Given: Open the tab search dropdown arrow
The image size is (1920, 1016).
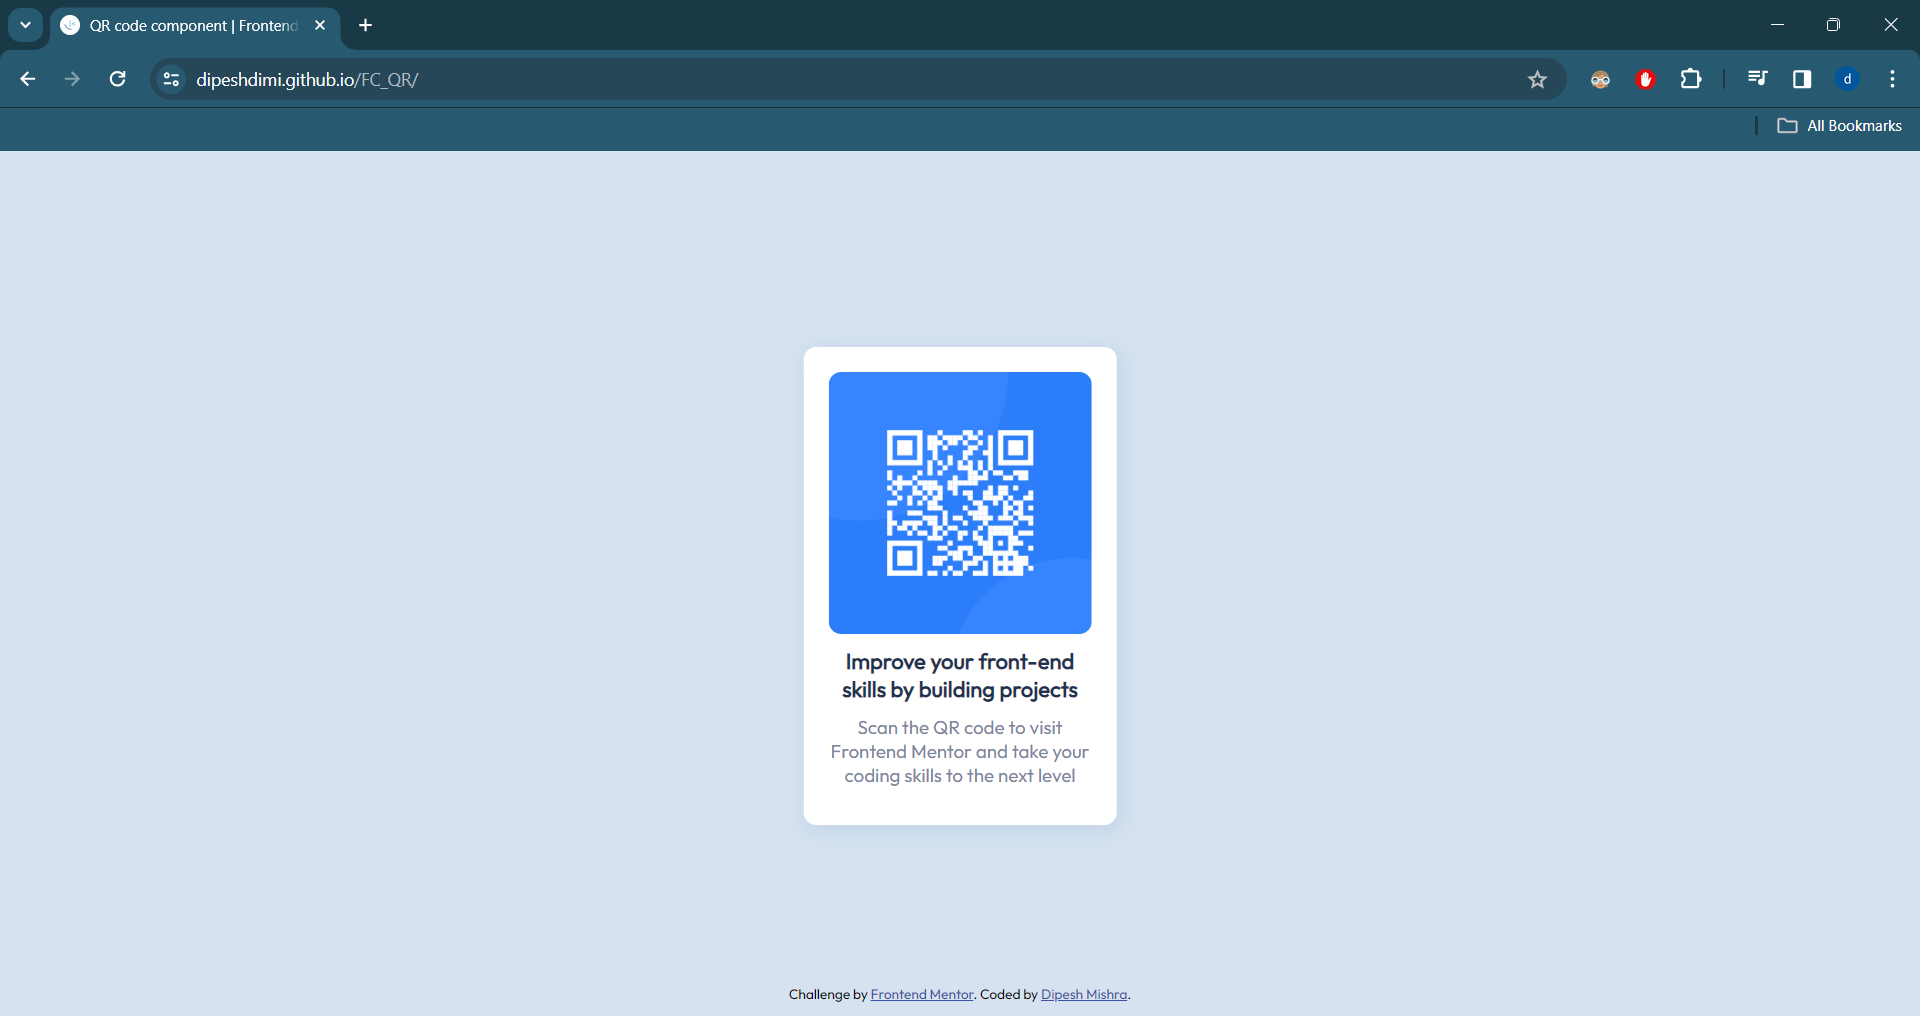Looking at the screenshot, I should (x=25, y=25).
